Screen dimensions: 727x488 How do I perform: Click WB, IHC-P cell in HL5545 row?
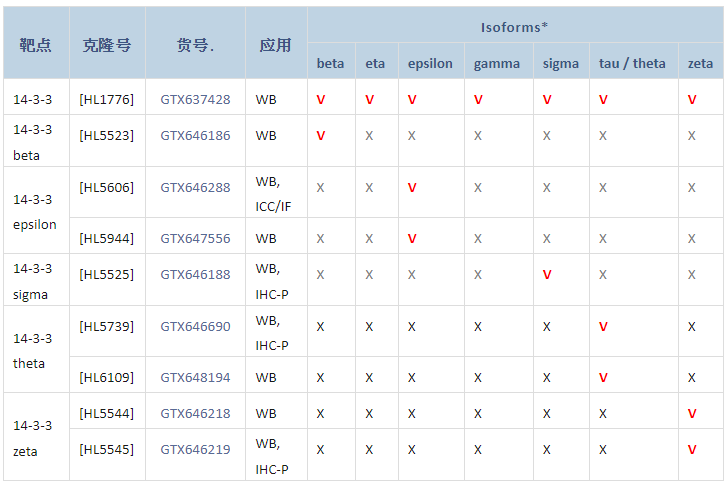[x=276, y=455]
